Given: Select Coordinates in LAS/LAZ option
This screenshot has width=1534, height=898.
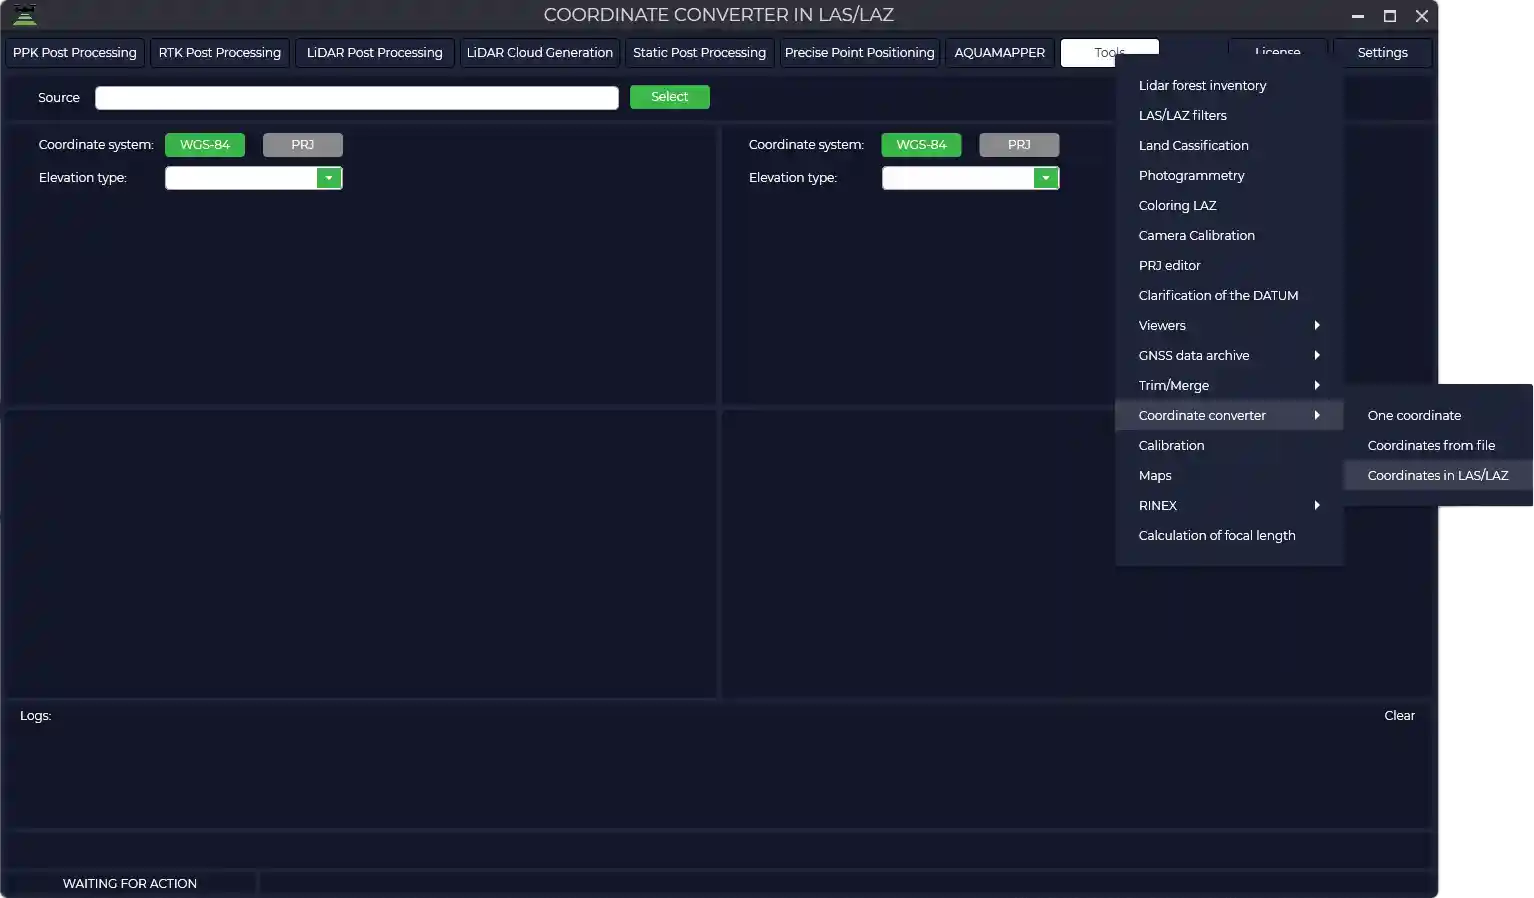Looking at the screenshot, I should coord(1438,476).
